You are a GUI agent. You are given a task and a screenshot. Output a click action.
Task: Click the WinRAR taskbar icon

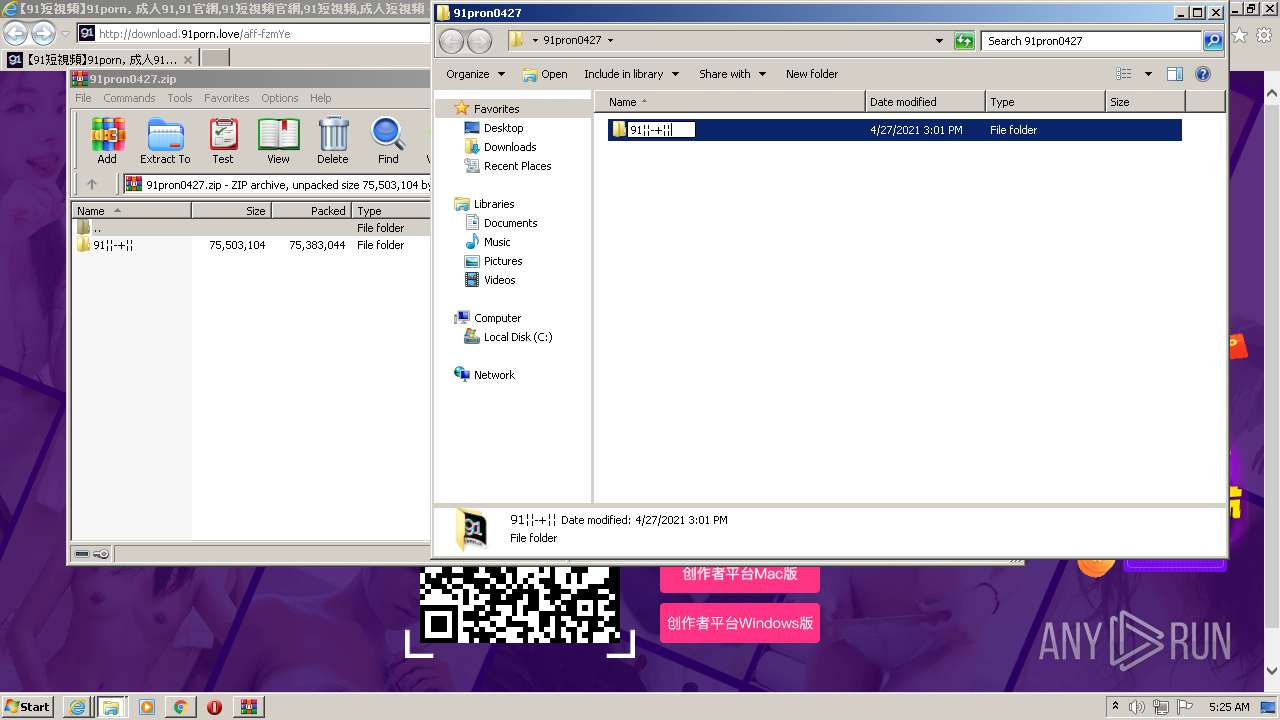(248, 707)
